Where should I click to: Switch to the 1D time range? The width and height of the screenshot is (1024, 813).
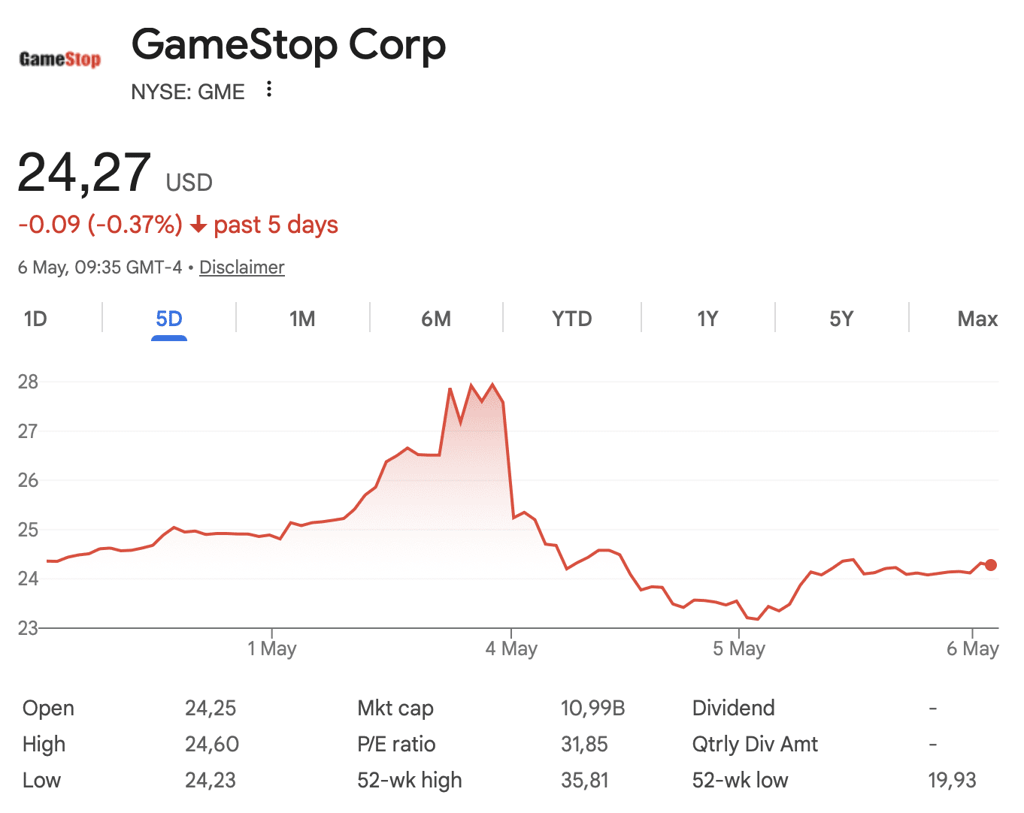35,319
